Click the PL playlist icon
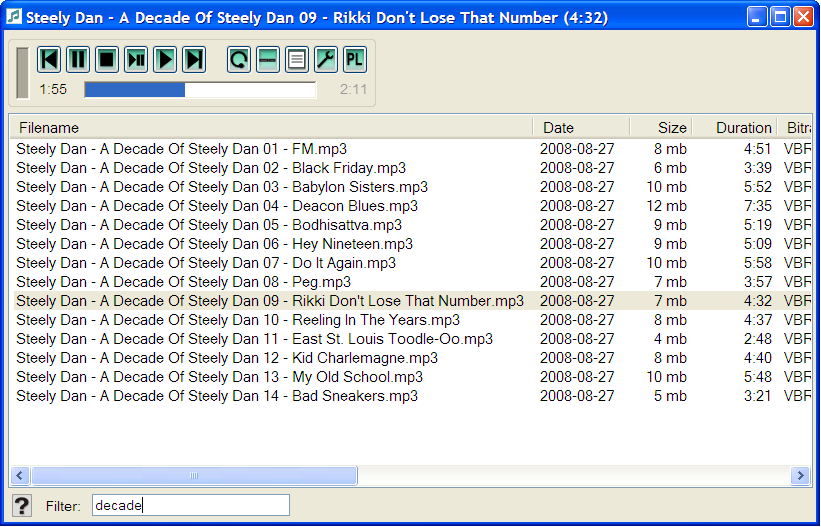Viewport: 821px width, 527px height. (355, 59)
